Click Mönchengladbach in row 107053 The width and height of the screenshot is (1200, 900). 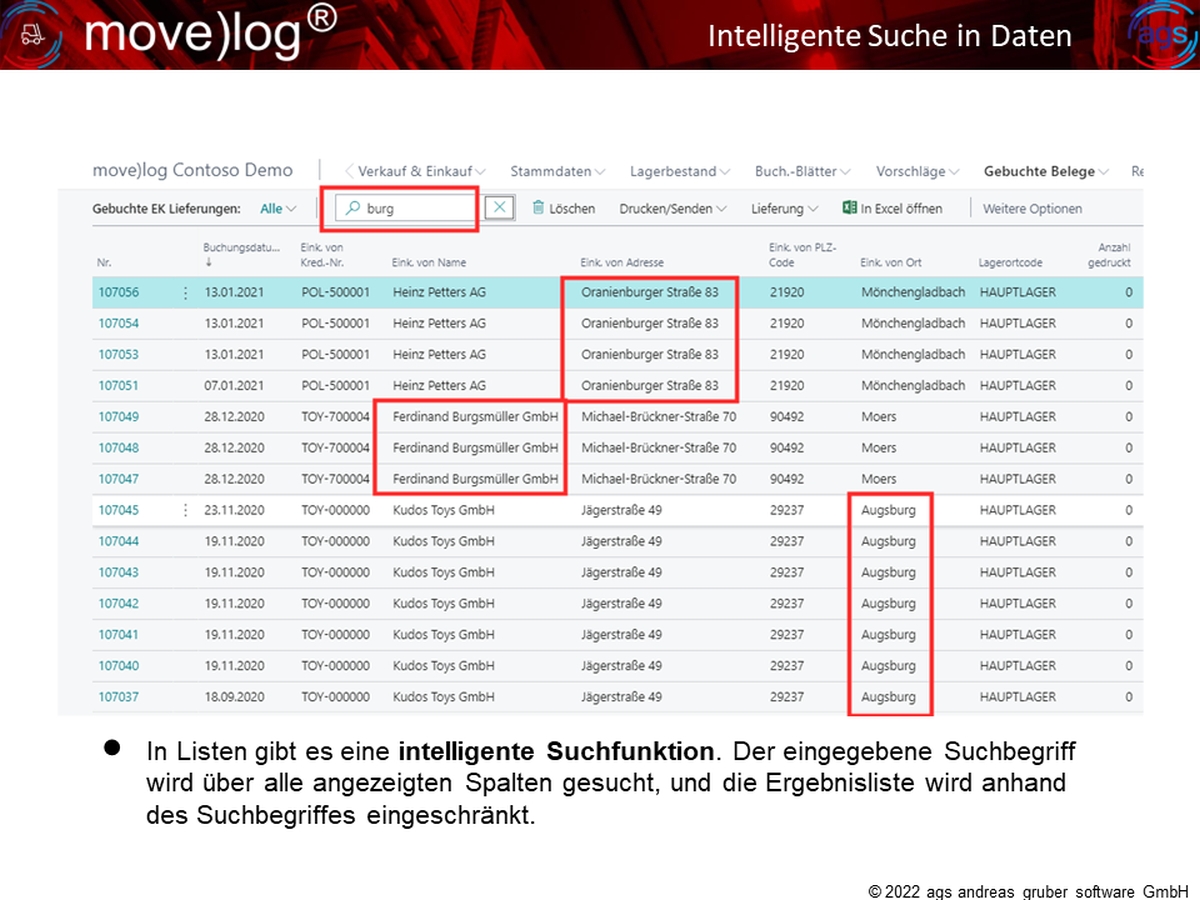913,355
